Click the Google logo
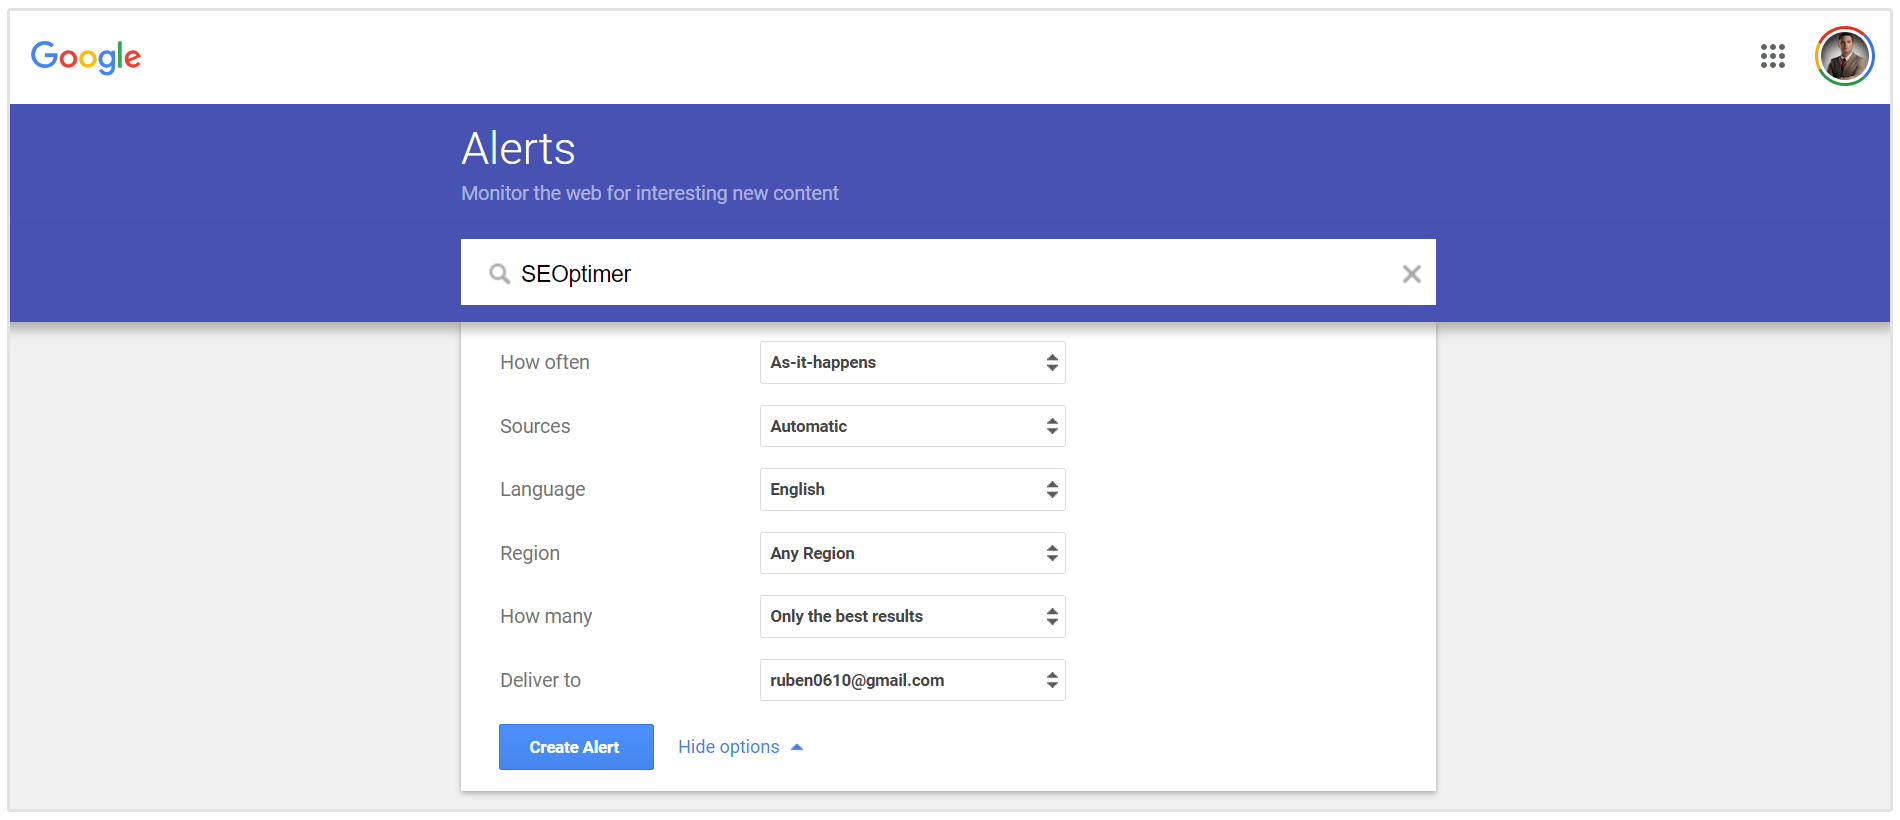1900x820 pixels. click(86, 57)
